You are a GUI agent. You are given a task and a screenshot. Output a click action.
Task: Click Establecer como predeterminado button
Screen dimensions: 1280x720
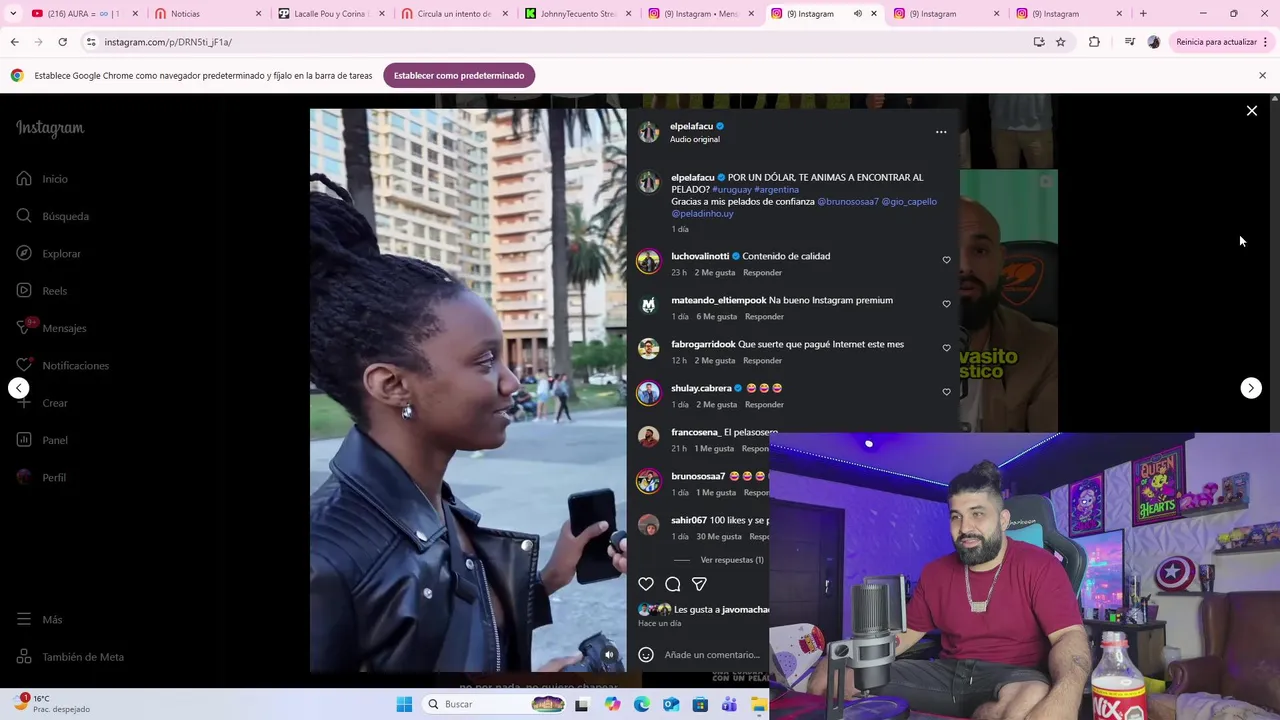[x=459, y=76]
